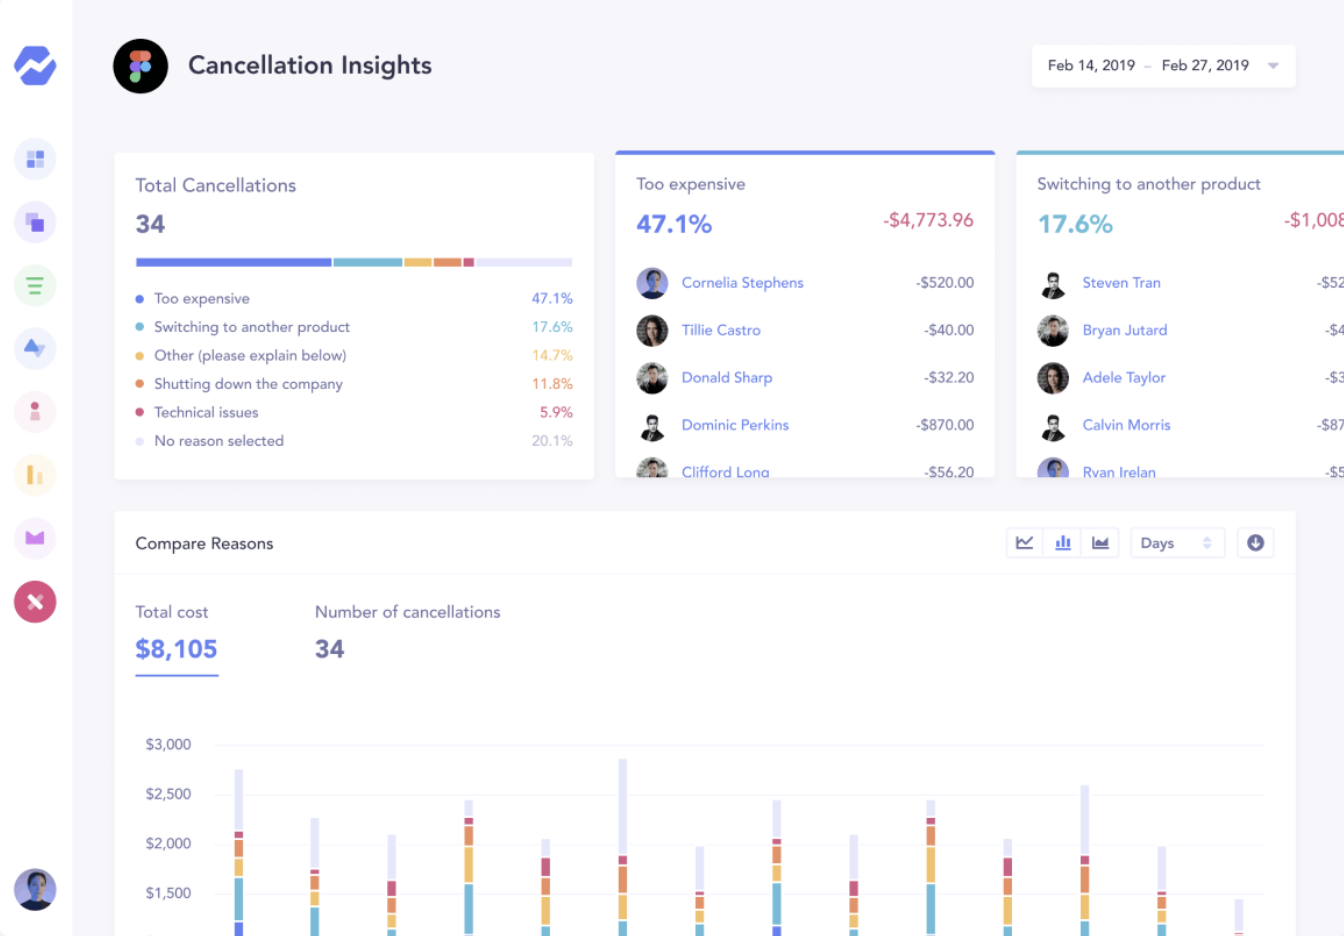Expand the Feb 14 - Feb 27 date picker
The height and width of the screenshot is (936, 1344).
point(1163,65)
